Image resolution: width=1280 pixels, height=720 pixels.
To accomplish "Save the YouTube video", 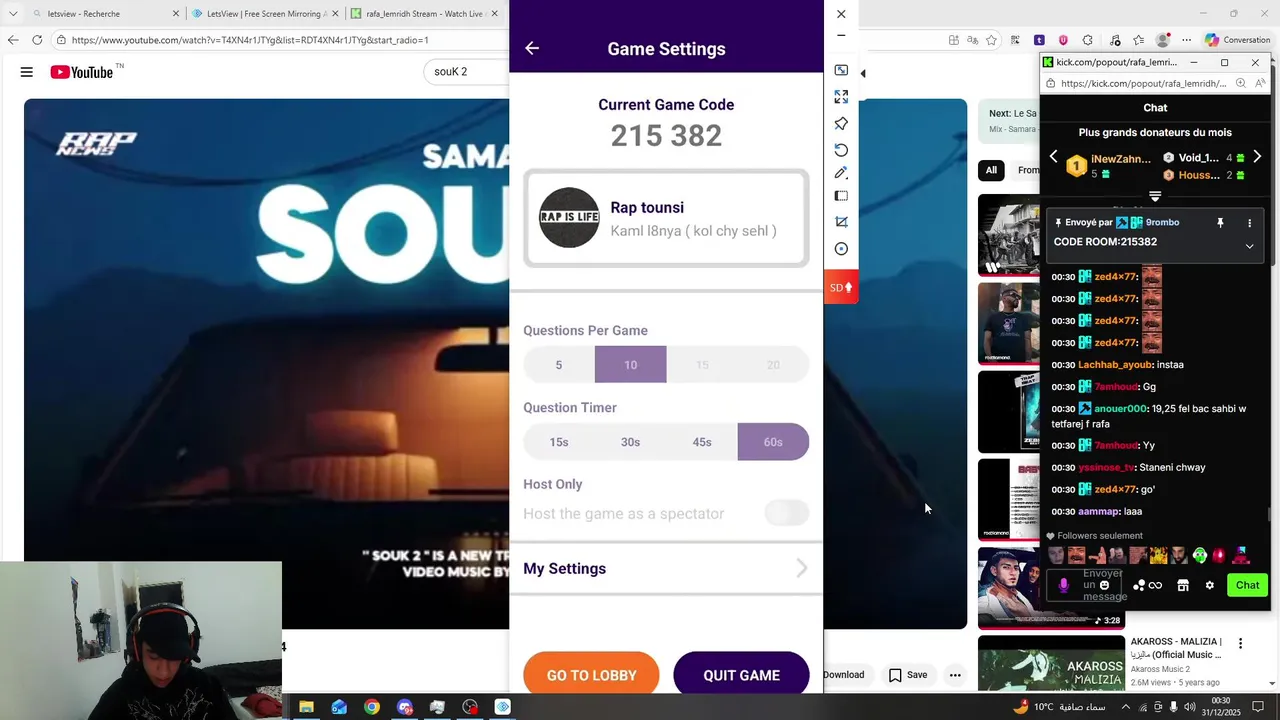I will 908,675.
